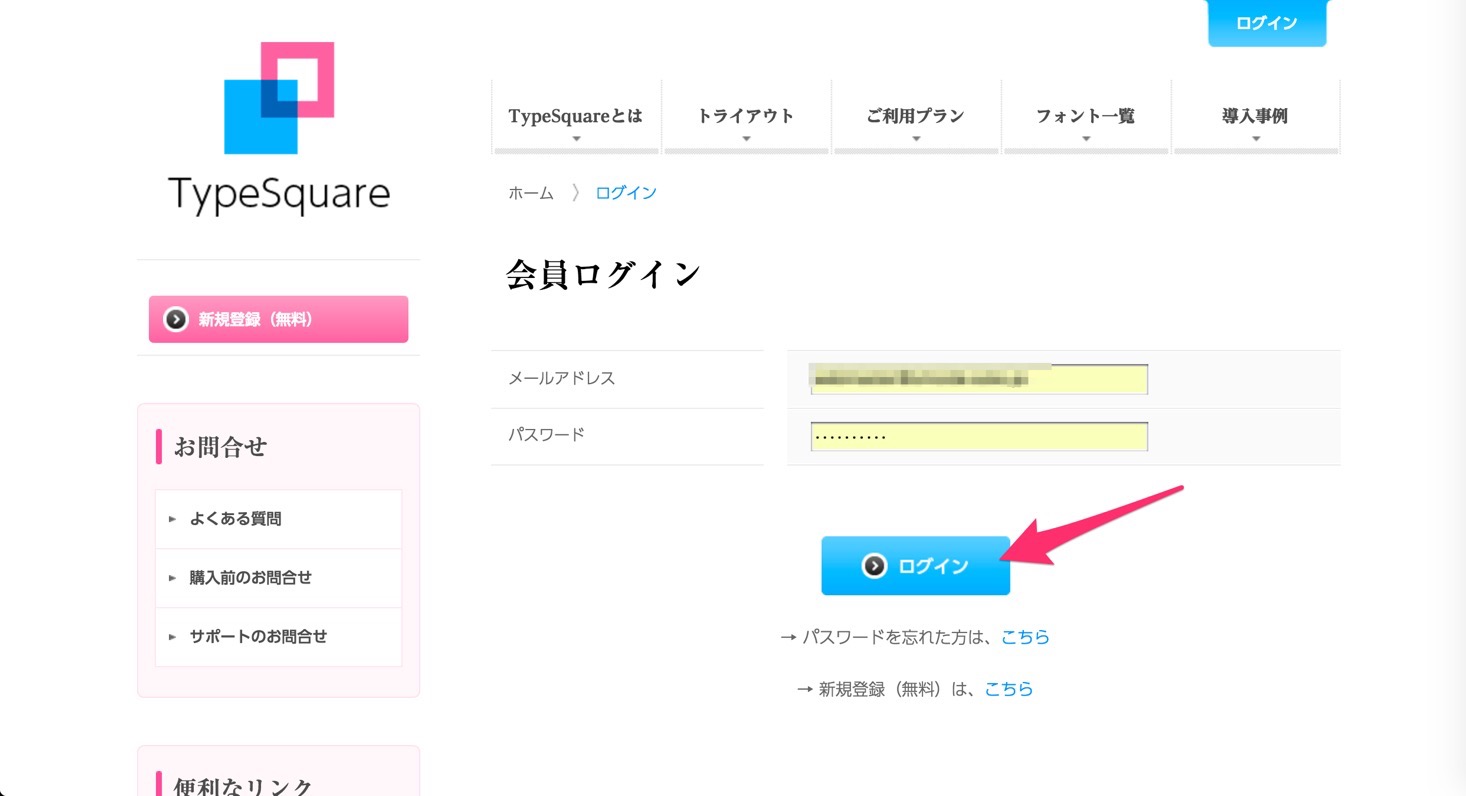The height and width of the screenshot is (796, 1466).
Task: Open よくある質問 in sidebar
Action: [278, 519]
